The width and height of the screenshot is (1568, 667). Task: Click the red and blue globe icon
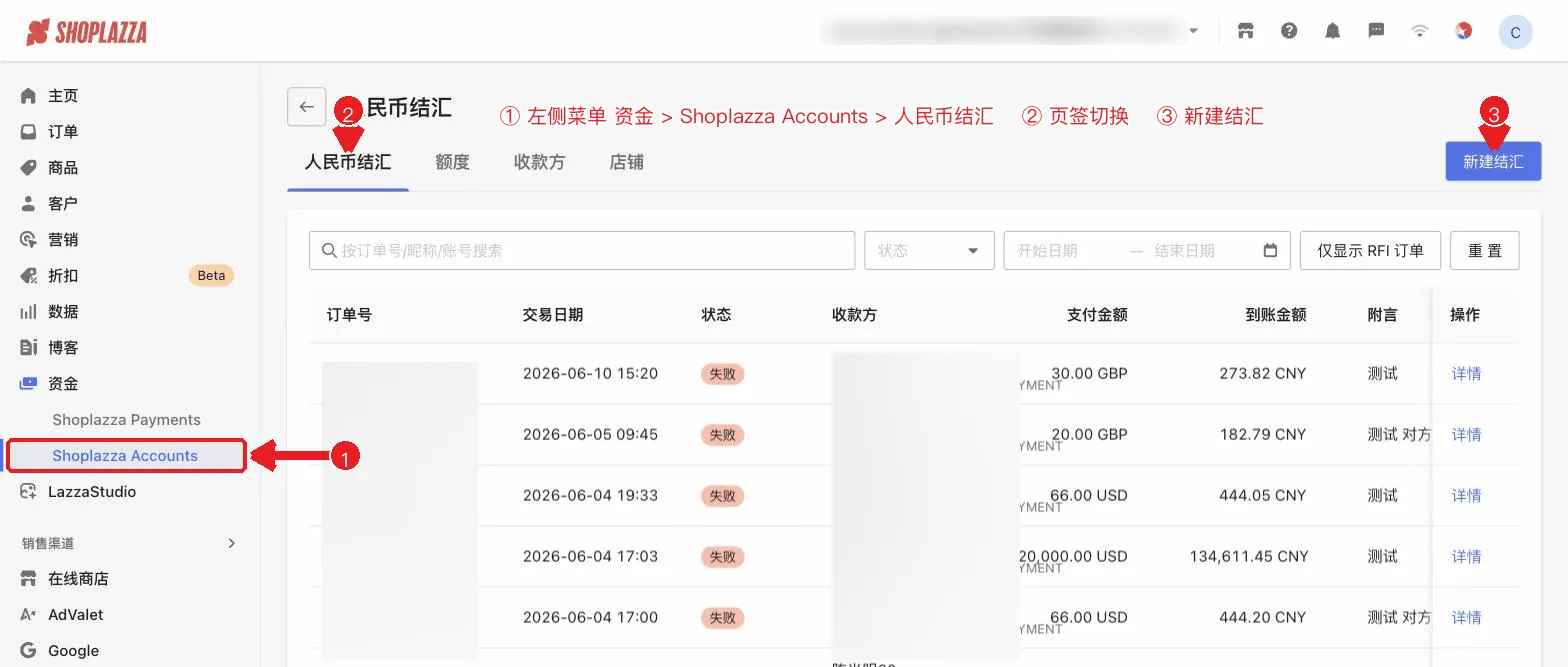tap(1463, 31)
